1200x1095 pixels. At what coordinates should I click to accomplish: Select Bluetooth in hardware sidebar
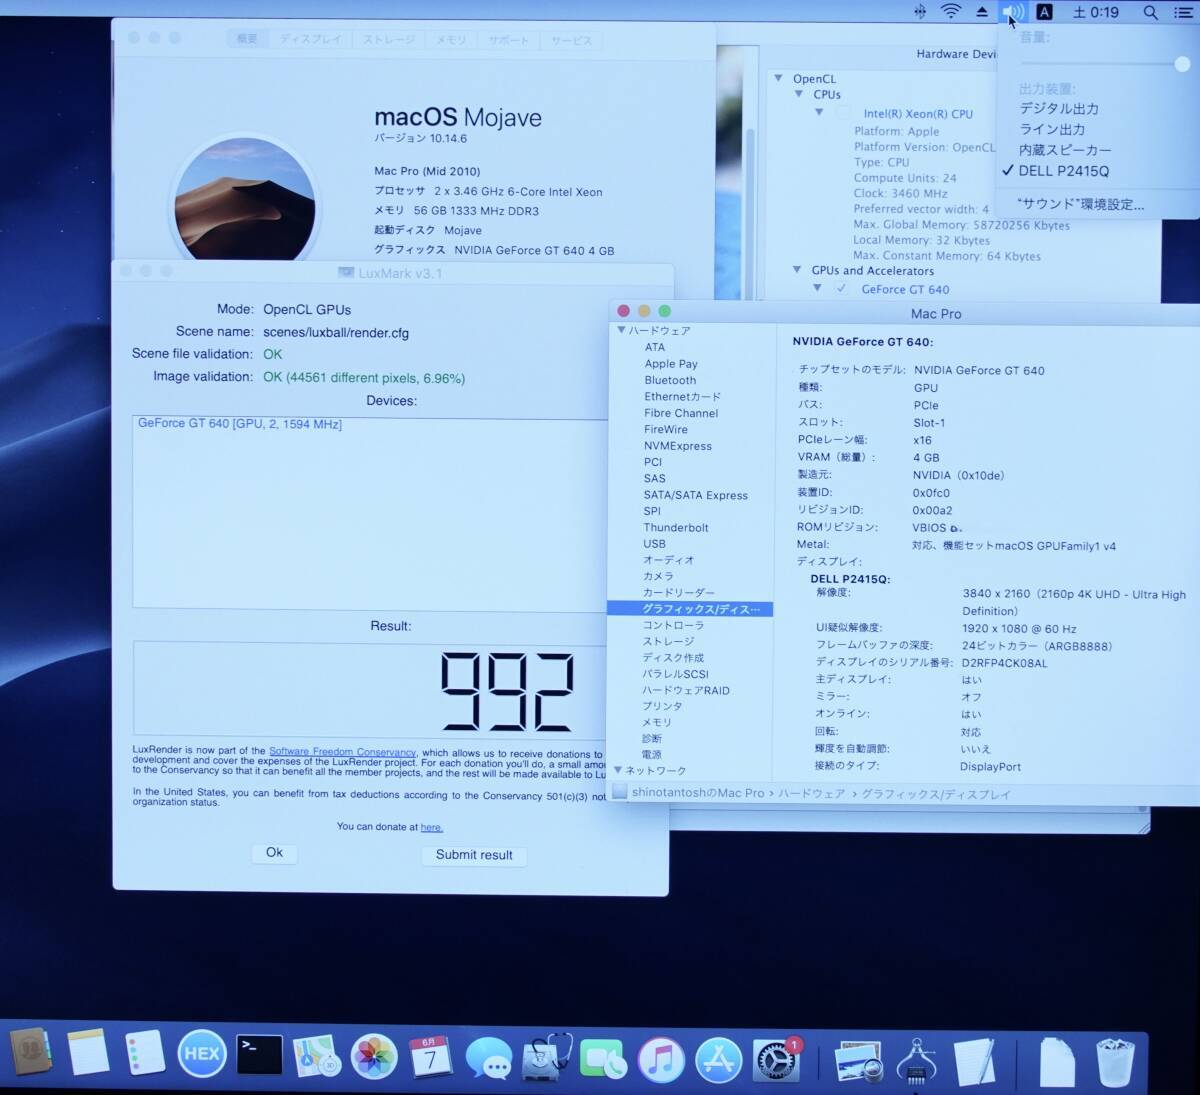click(x=670, y=380)
